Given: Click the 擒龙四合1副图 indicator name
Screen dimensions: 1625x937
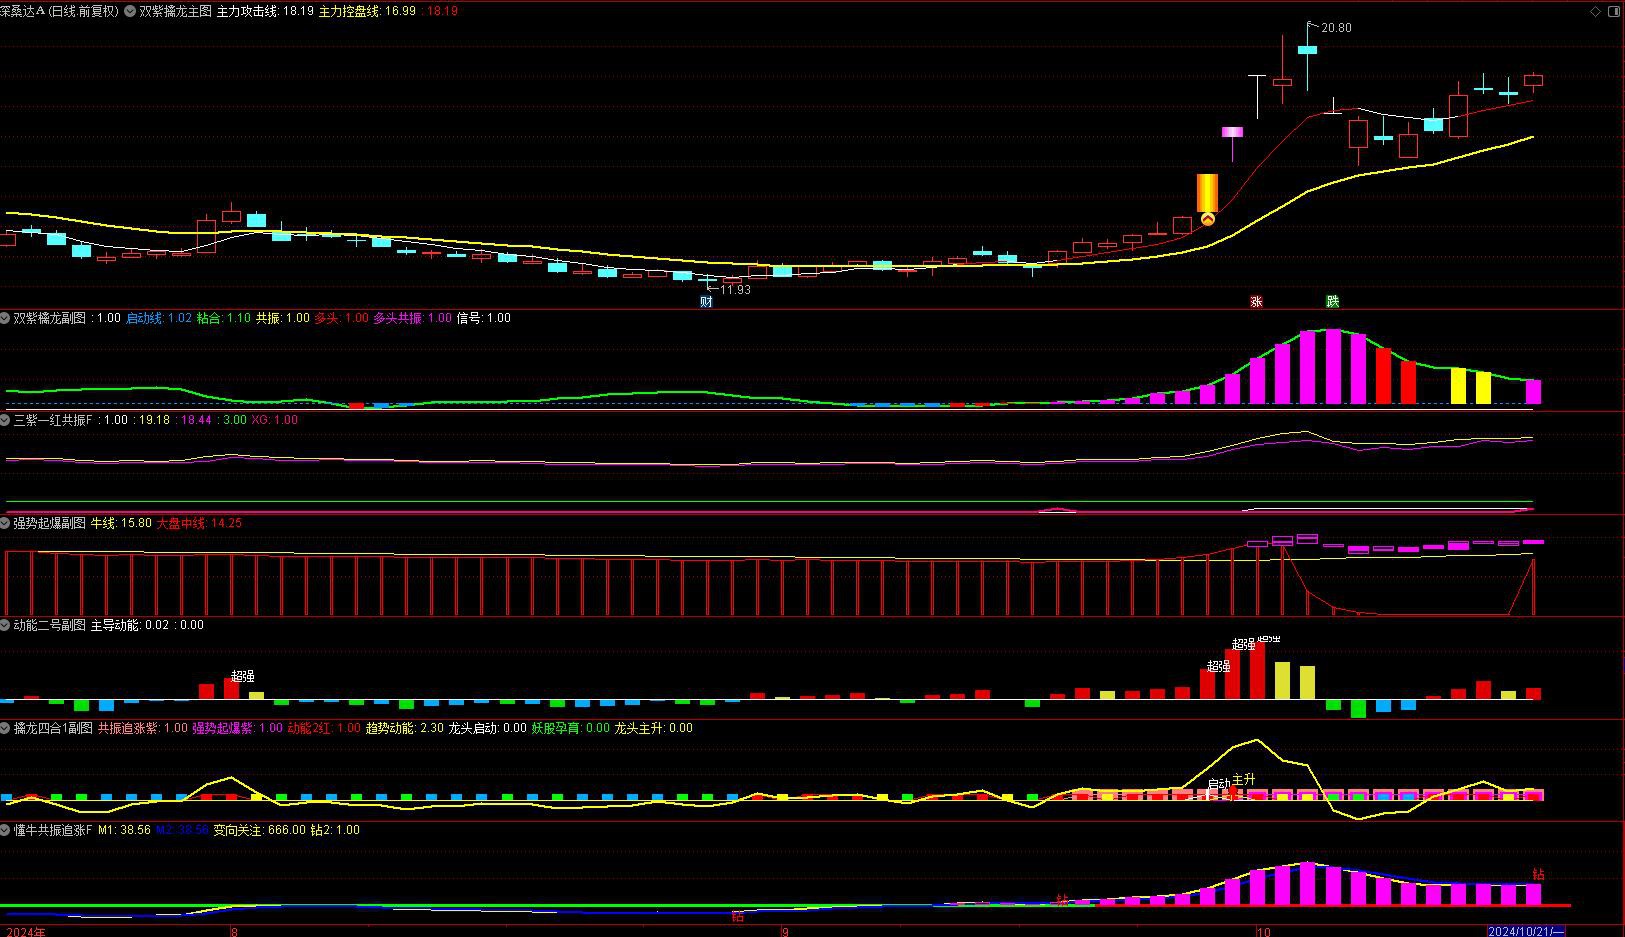Looking at the screenshot, I should pos(53,728).
